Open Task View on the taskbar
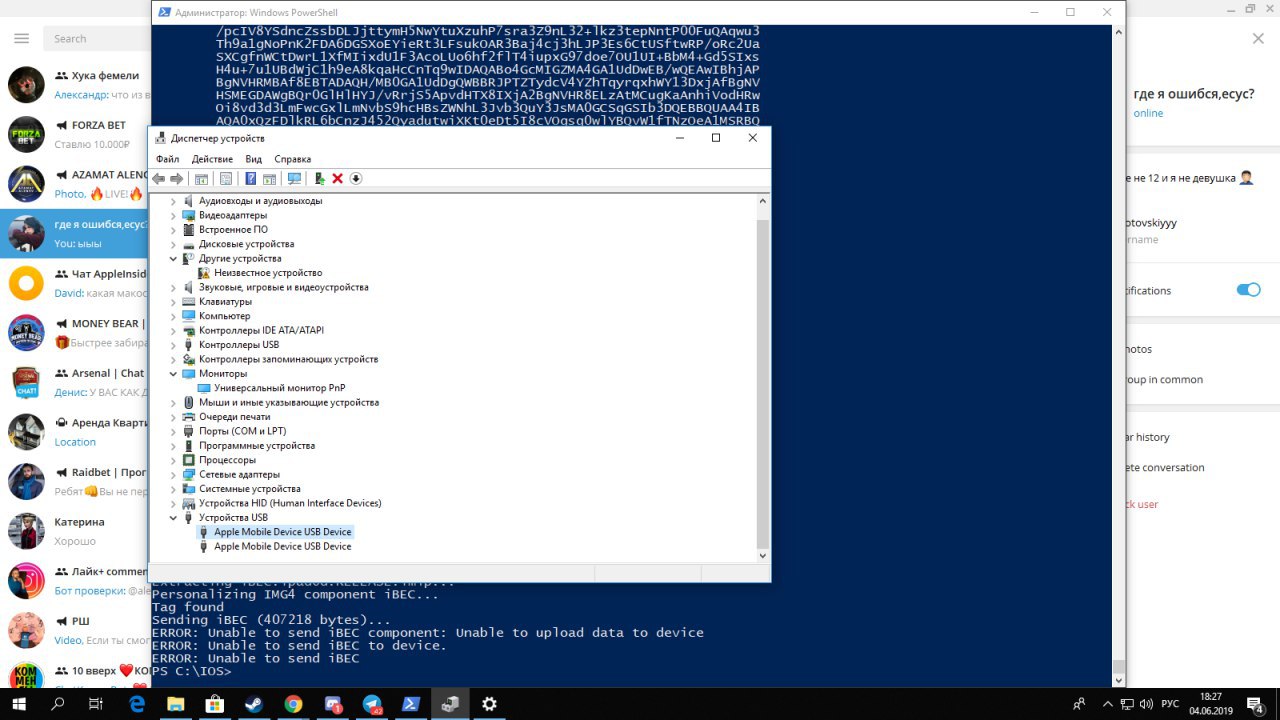The width and height of the screenshot is (1280, 720). (96, 704)
